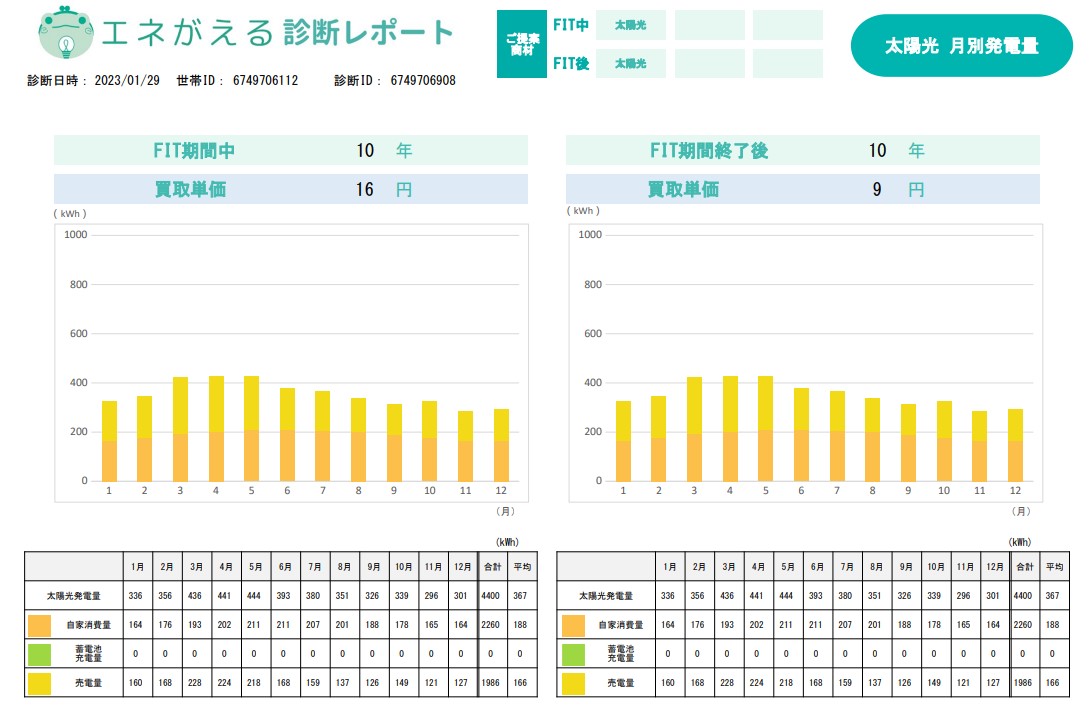Open the 太陽光 月別発電量 pill button
This screenshot has width=1092, height=720.
(x=961, y=46)
